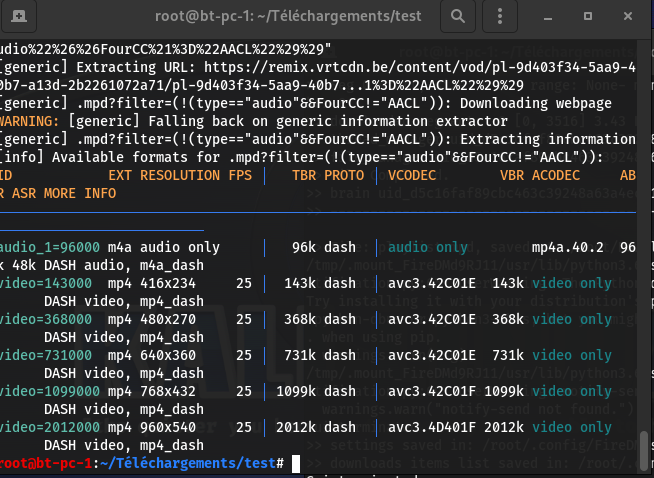
Task: Open the terminal search
Action: coord(458,16)
